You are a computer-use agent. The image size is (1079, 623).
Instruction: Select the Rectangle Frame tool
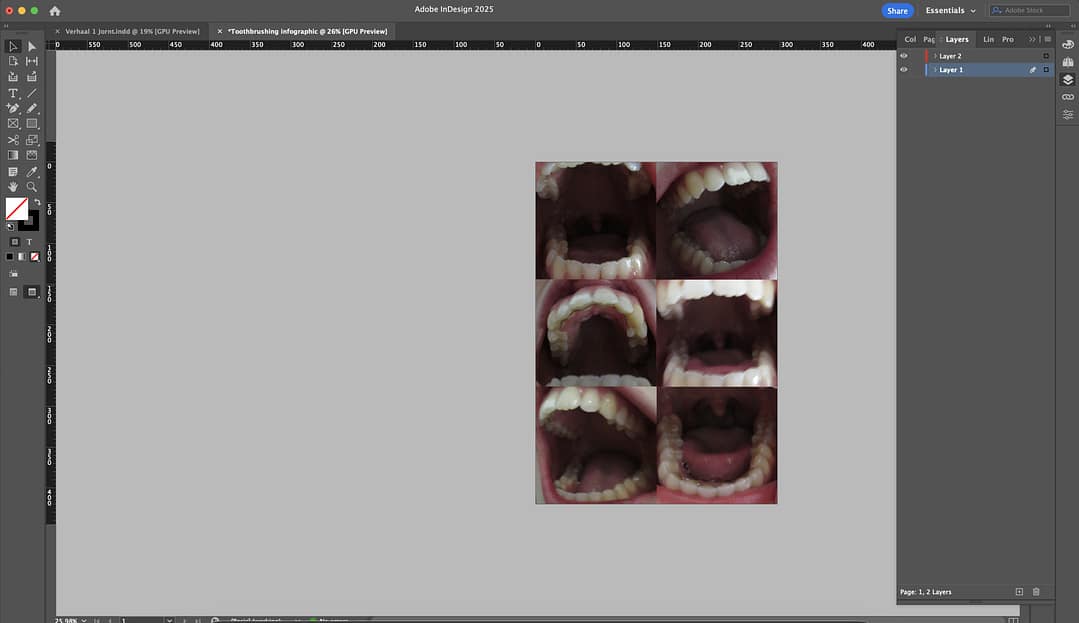(13, 124)
